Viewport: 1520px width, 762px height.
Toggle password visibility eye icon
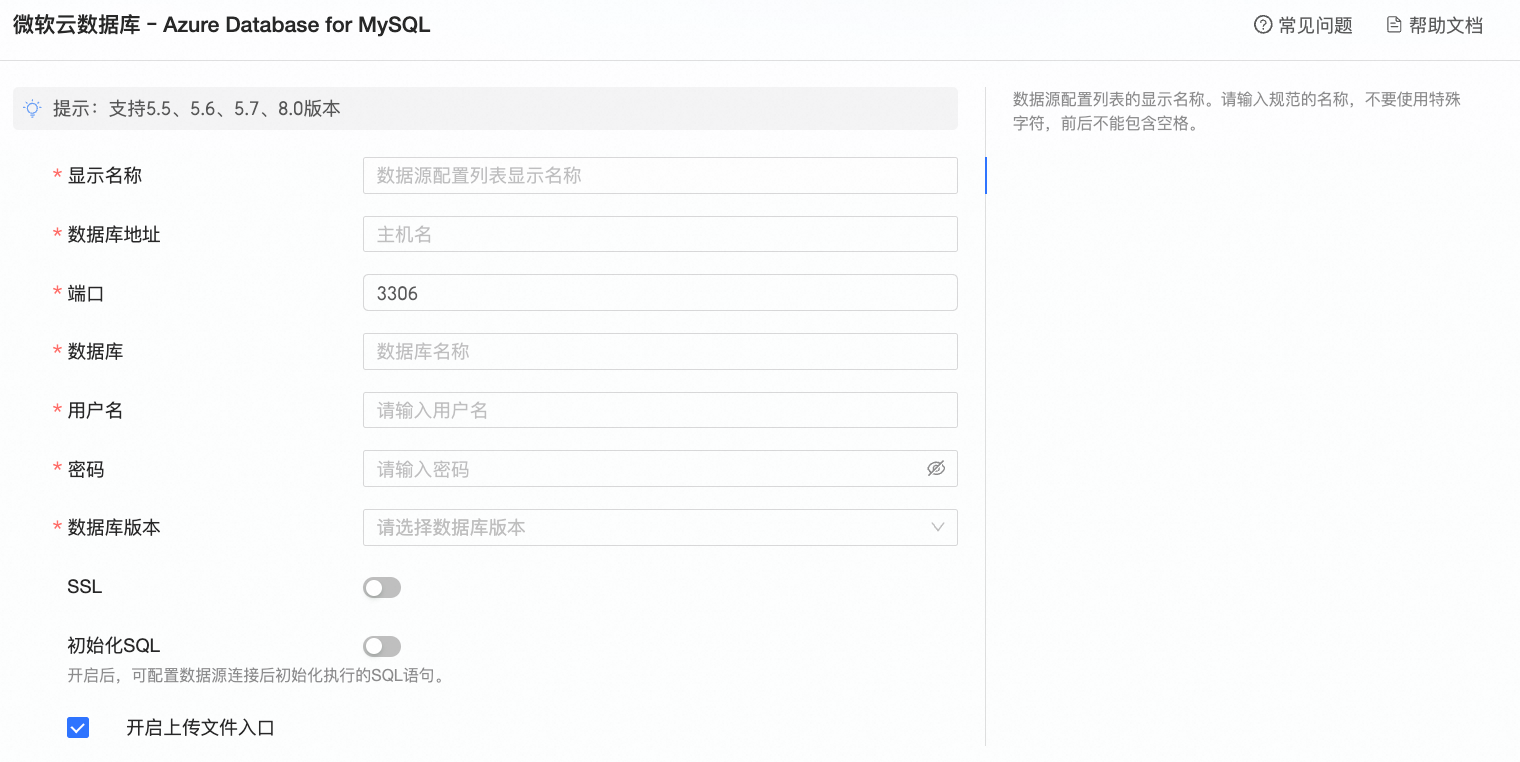(936, 468)
